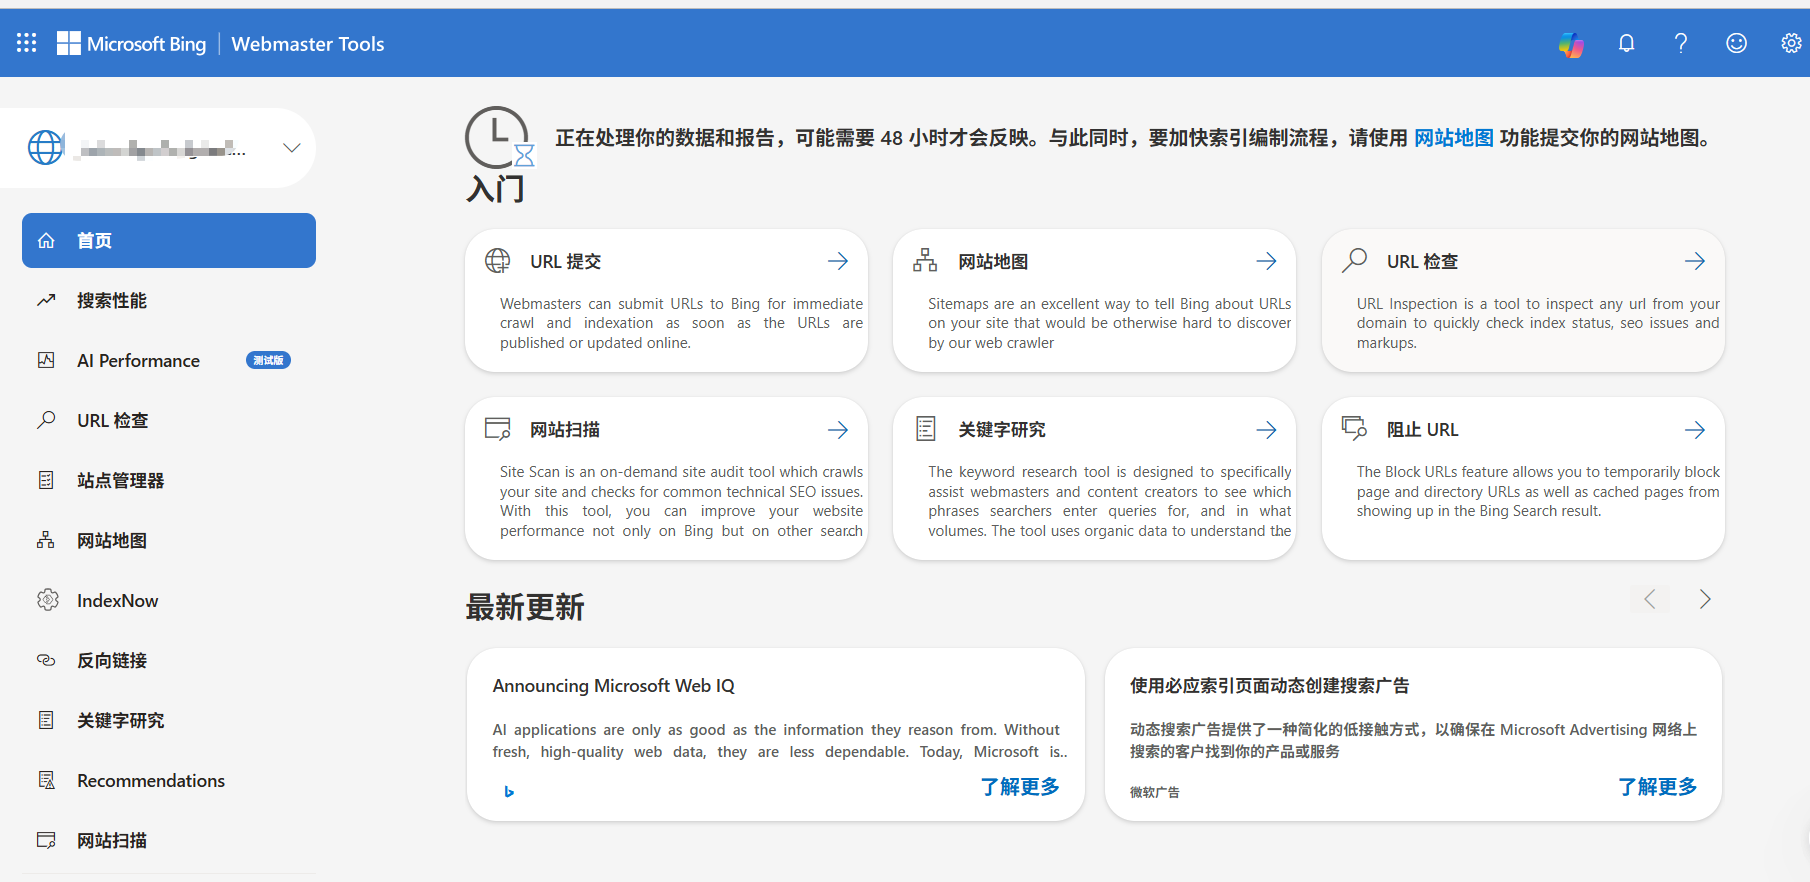
Task: Click the 最新更新 section heading
Action: 525,607
